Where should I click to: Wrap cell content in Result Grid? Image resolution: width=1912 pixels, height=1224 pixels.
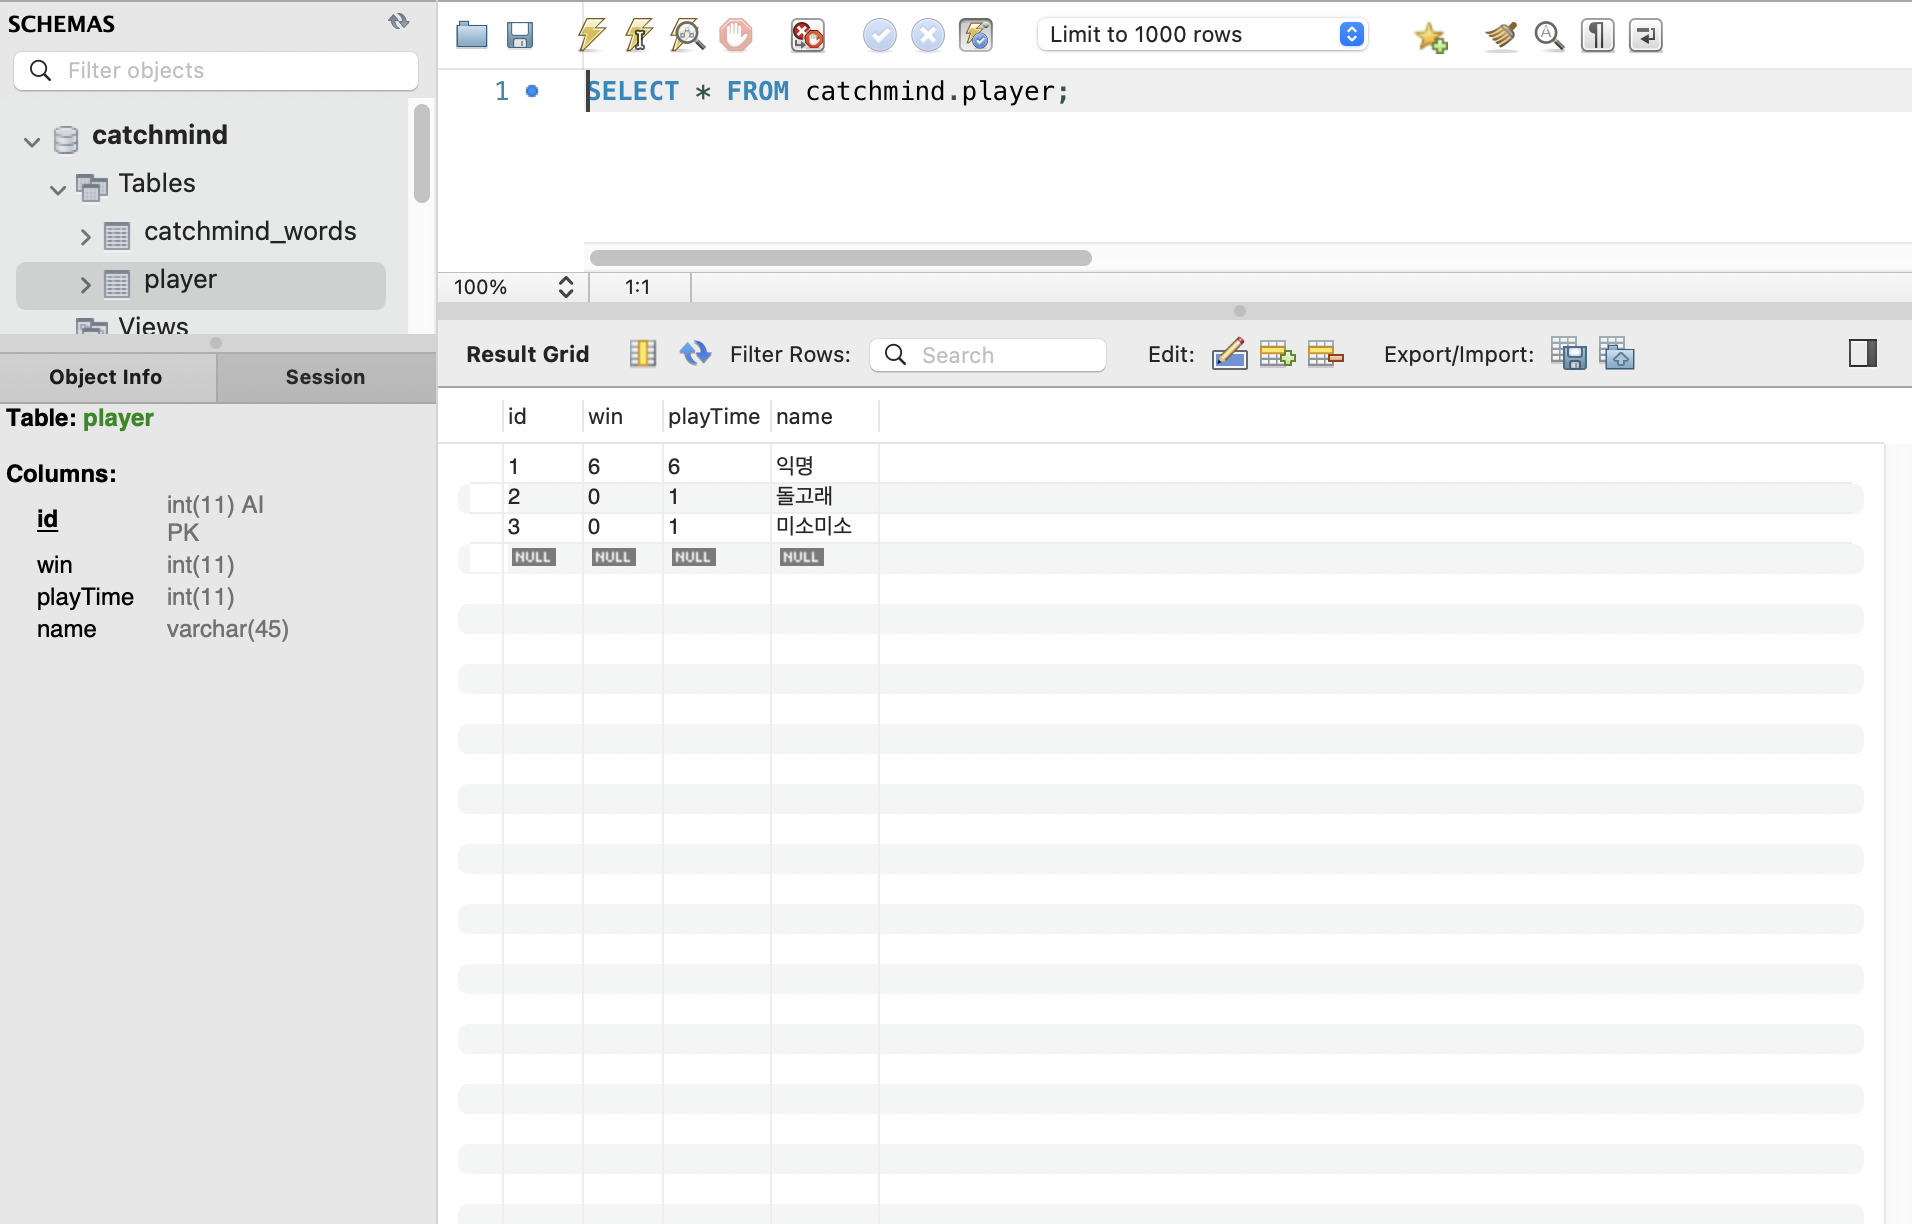643,354
